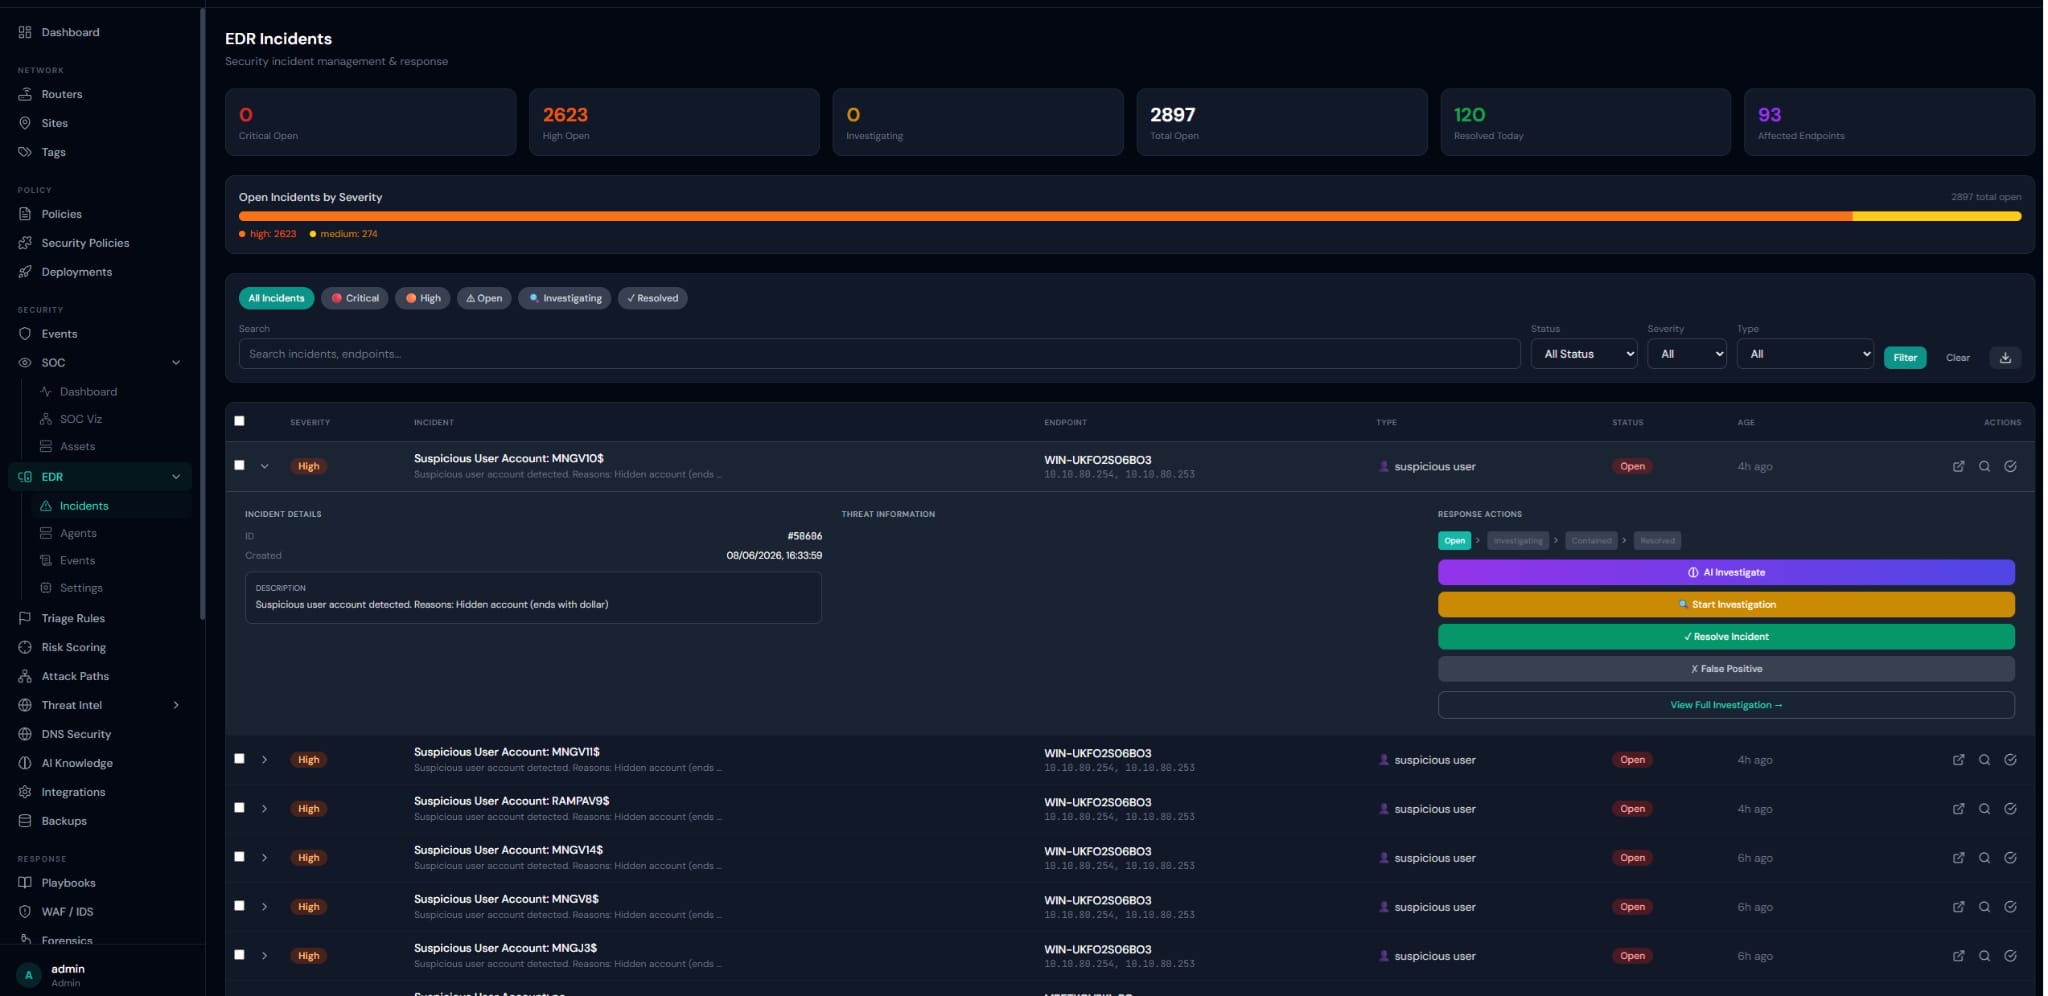Click the Resolve Incident button

tap(1726, 637)
